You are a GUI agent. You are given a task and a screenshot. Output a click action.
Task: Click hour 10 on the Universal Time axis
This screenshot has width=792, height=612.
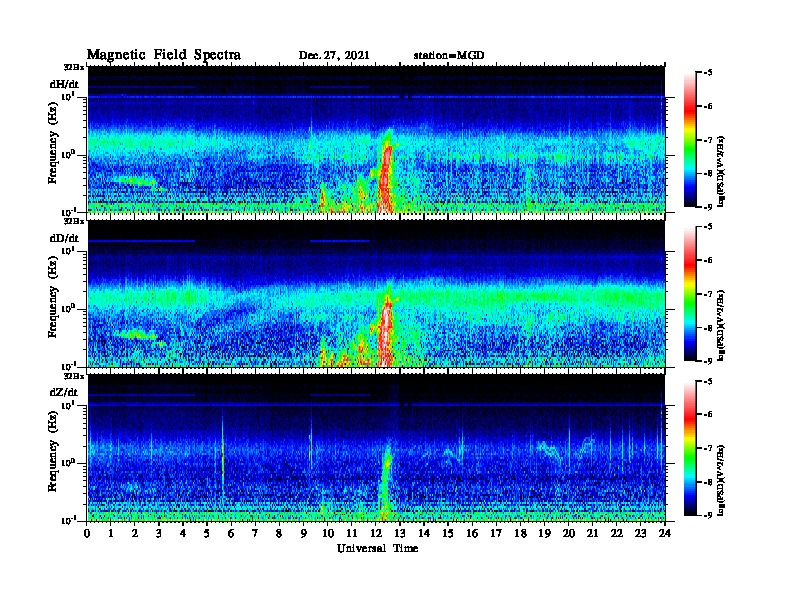click(x=328, y=534)
